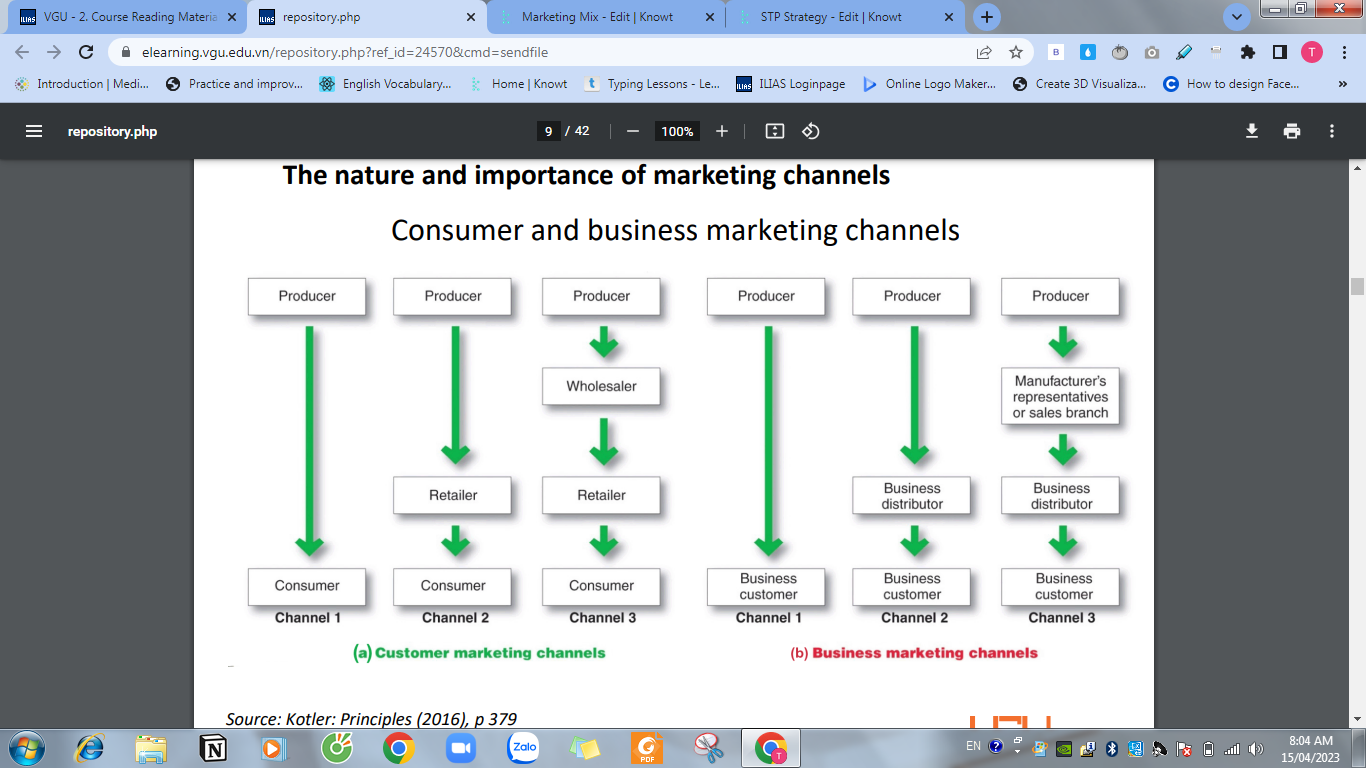The width and height of the screenshot is (1366, 768).
Task: Zoom in with the plus icon
Action: point(722,131)
